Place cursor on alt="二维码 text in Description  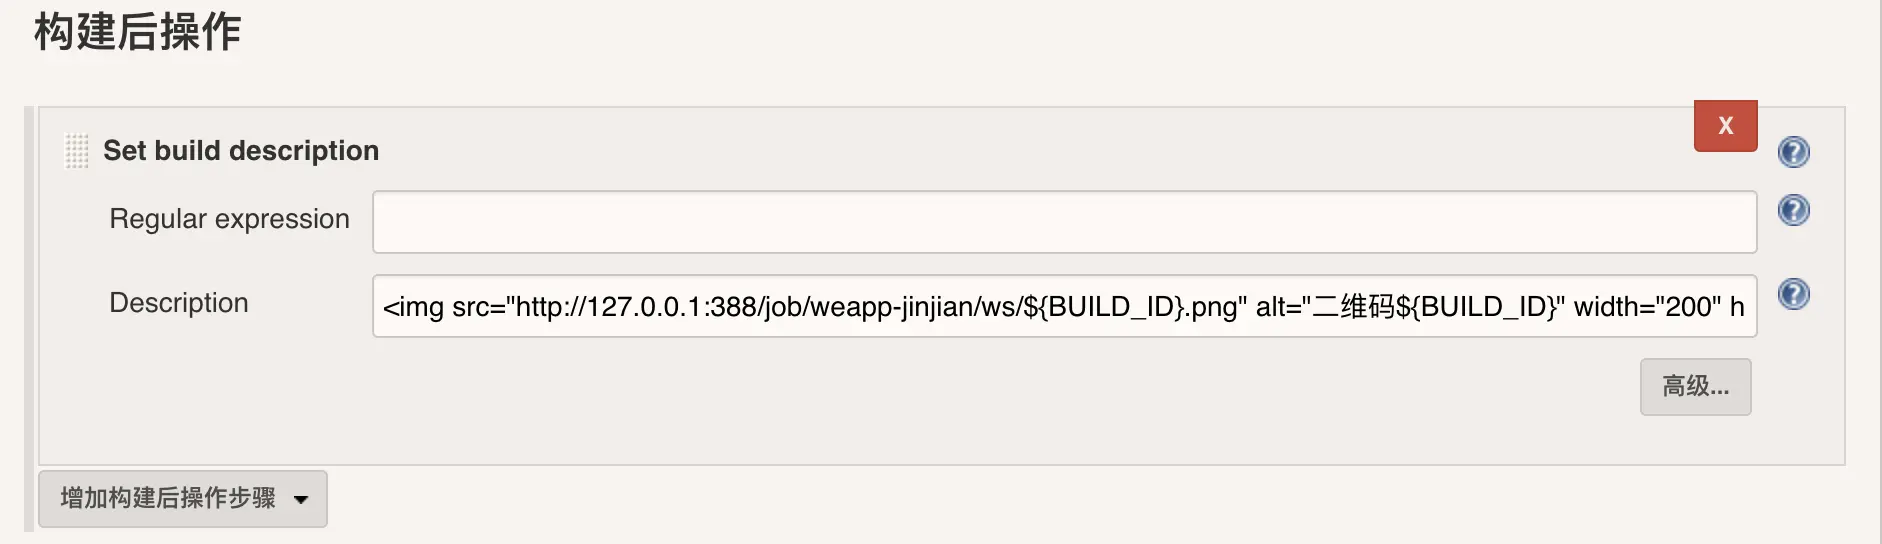[1325, 307]
